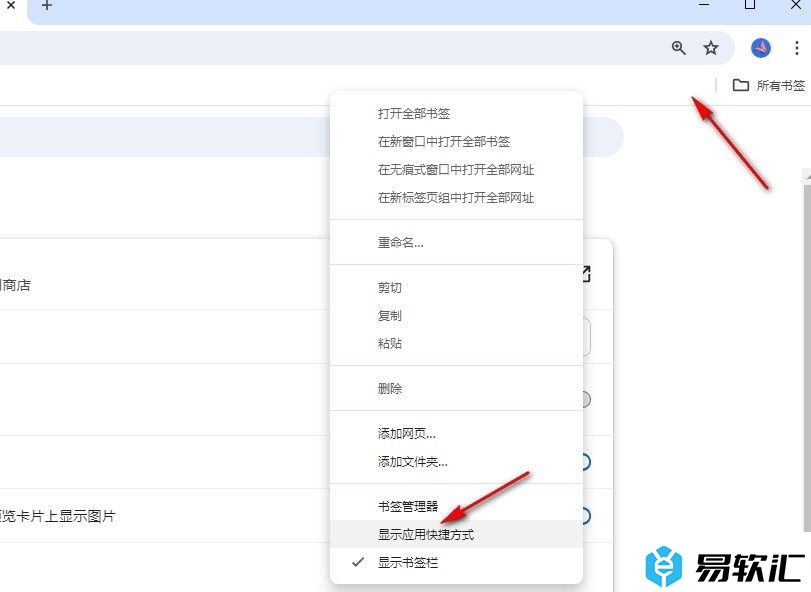The width and height of the screenshot is (811, 592).
Task: Enable 显示应用快捷方式
Action: coord(425,535)
